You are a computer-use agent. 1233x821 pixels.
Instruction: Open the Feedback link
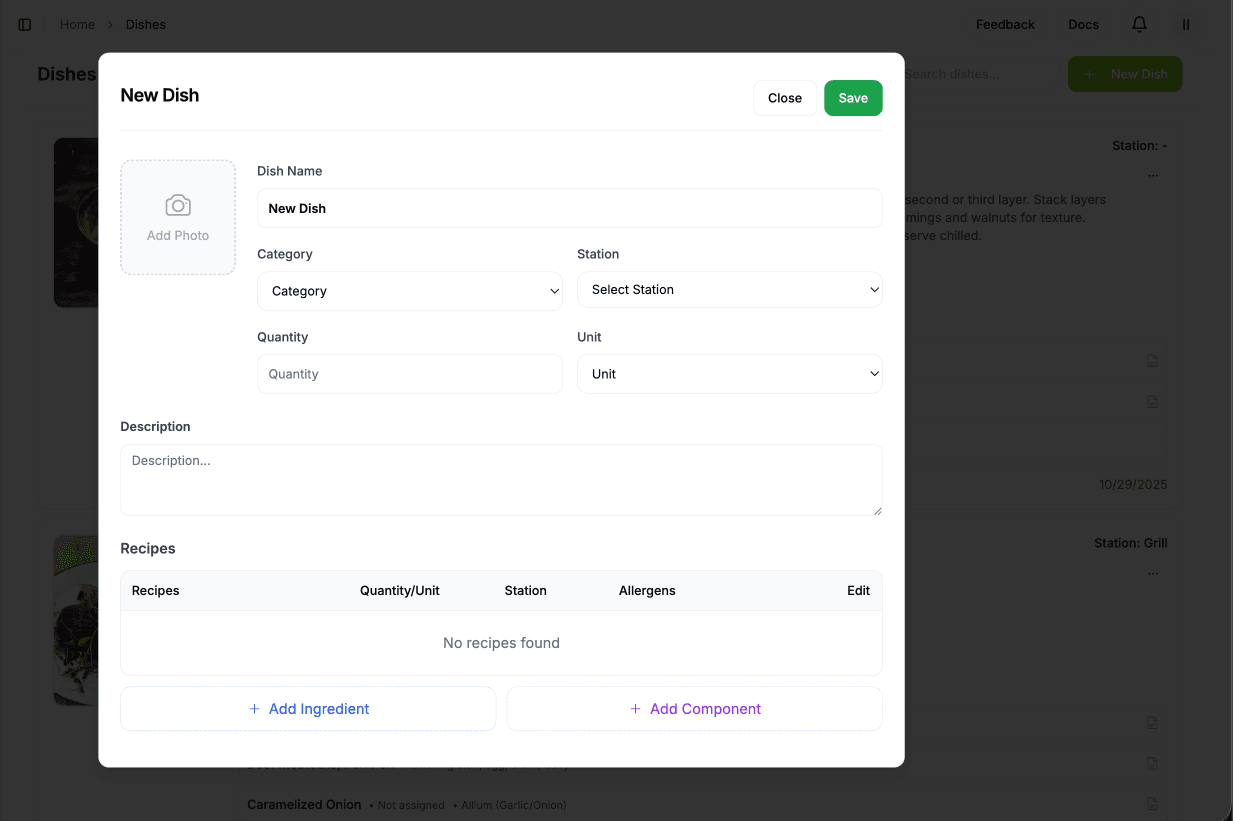coord(1005,25)
